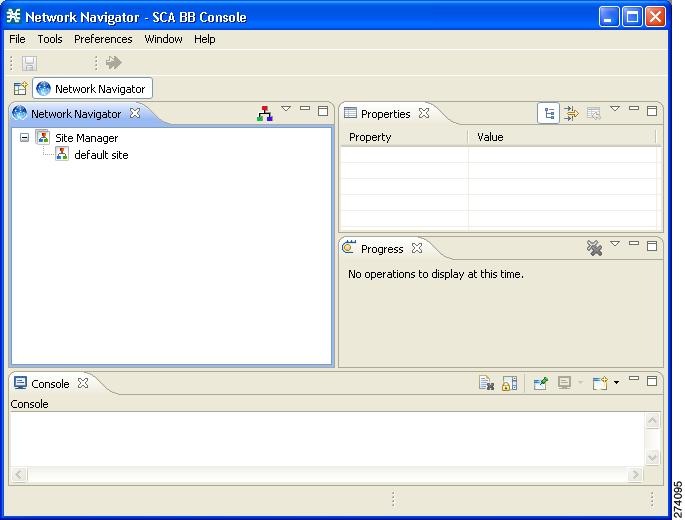685x520 pixels.
Task: Click the Display Selected Console icon
Action: click(564, 383)
